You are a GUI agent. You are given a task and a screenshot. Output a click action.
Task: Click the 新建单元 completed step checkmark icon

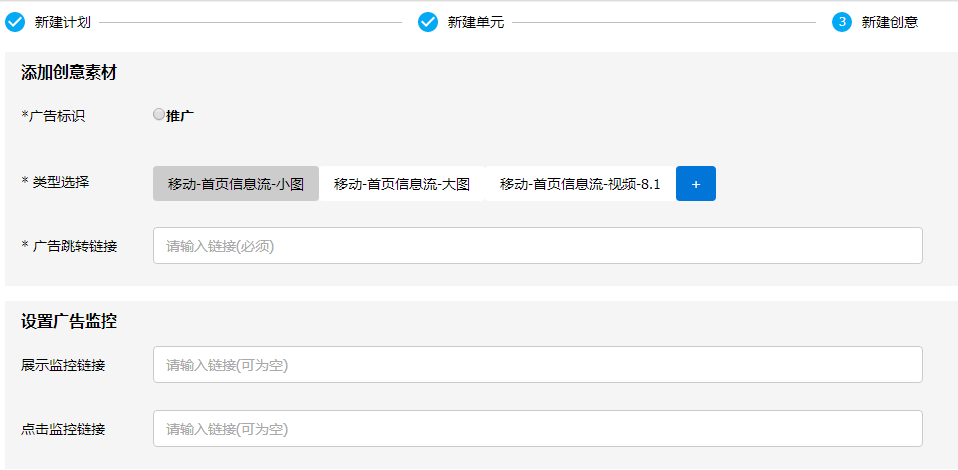(428, 23)
